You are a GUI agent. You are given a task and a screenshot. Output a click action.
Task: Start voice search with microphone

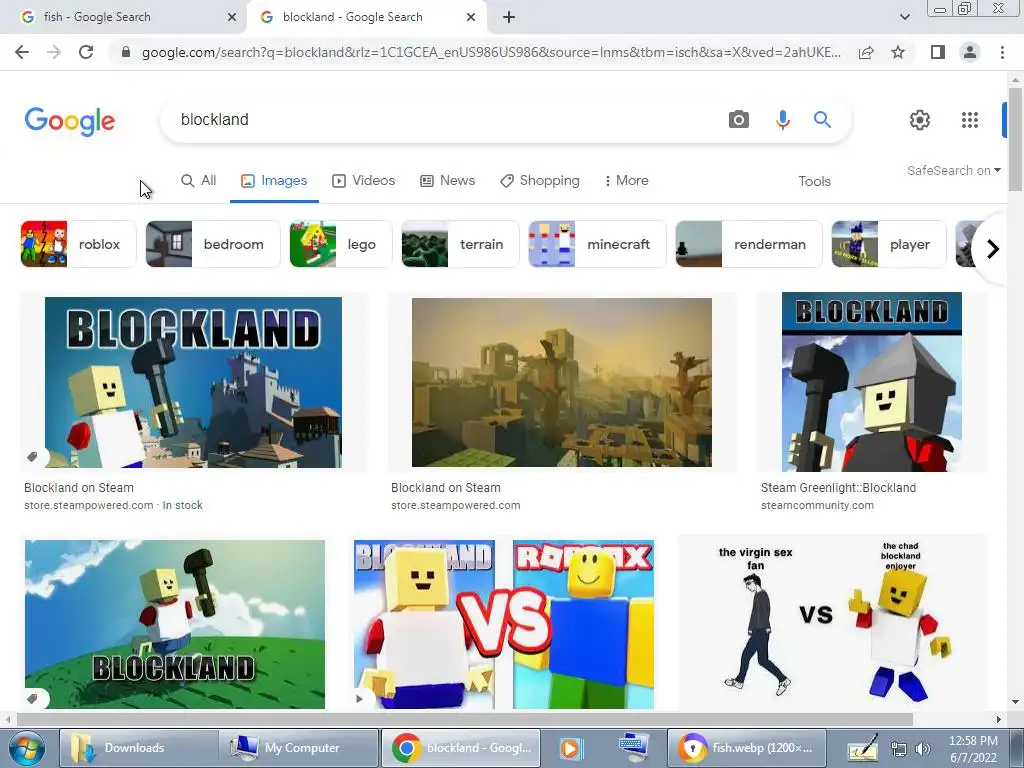[x=782, y=120]
